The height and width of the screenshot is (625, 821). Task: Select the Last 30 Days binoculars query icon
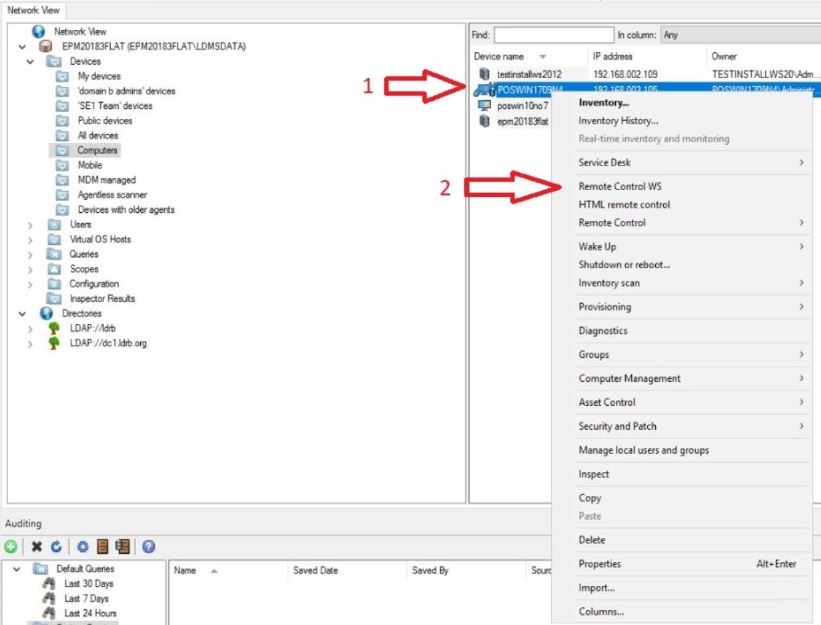48,582
